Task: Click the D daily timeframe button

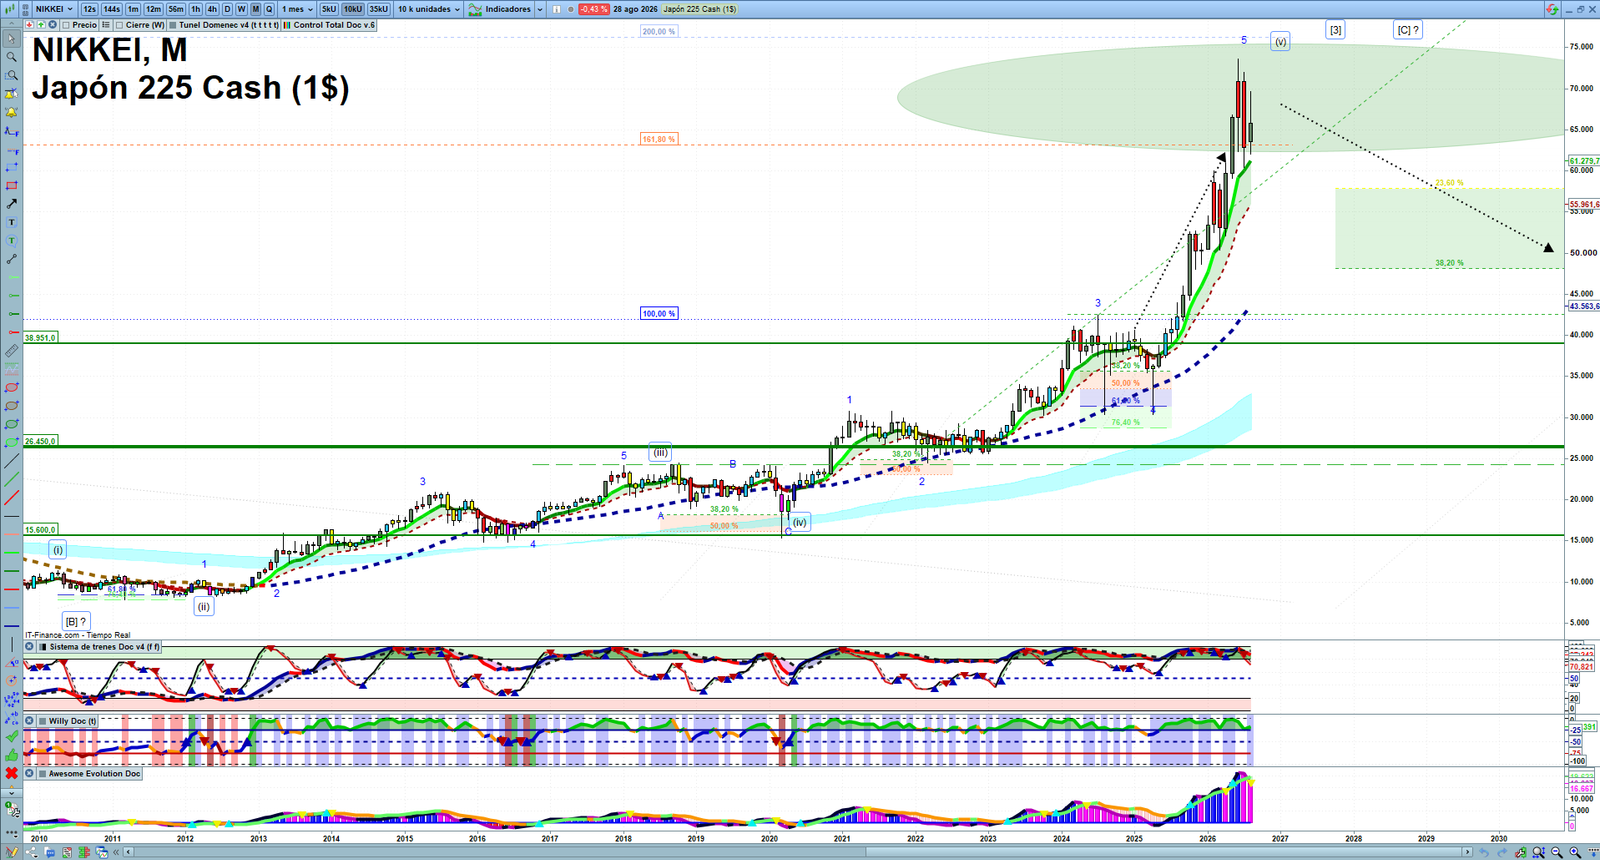Action: (227, 9)
